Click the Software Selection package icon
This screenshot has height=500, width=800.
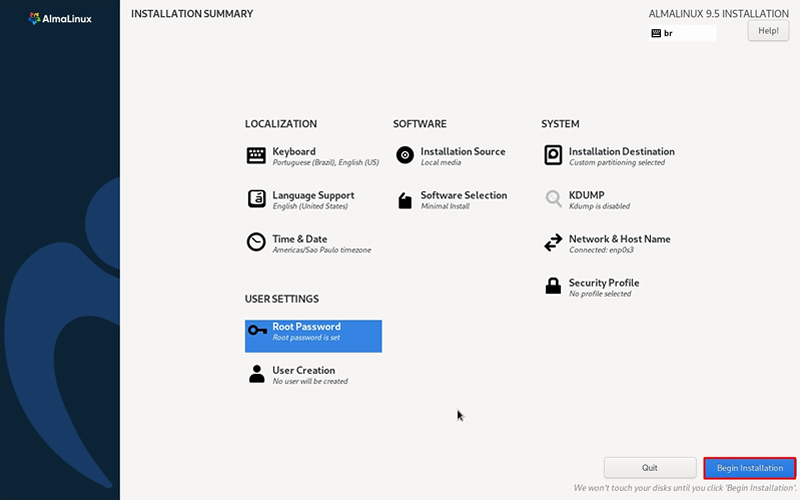pyautogui.click(x=405, y=201)
